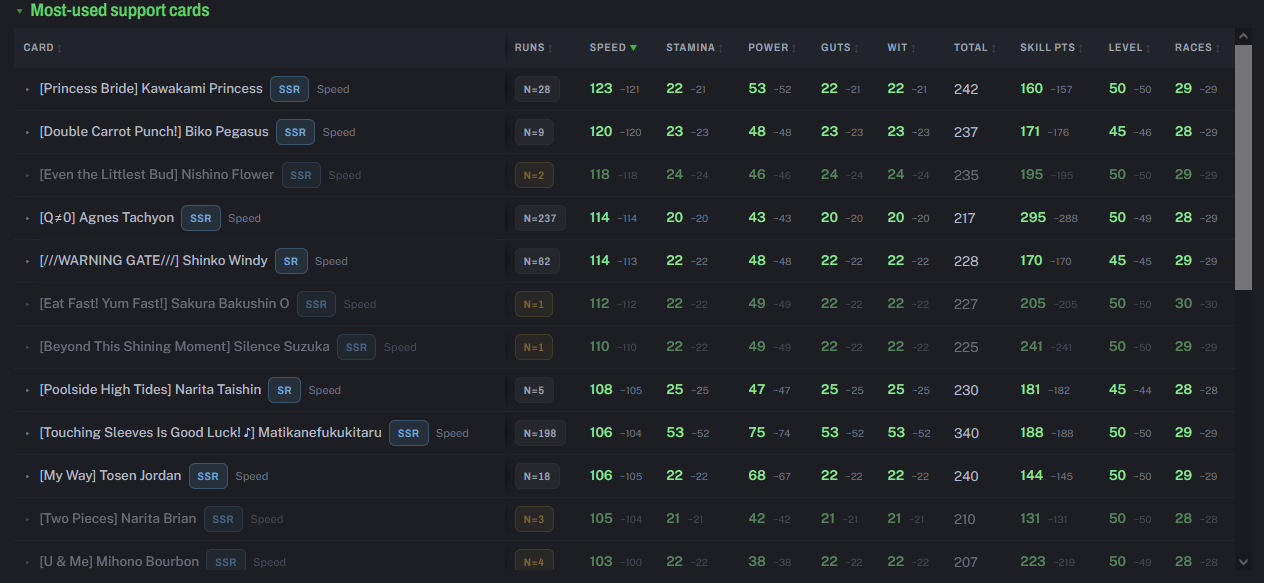
Task: Sort by the GUTS column header
Action: (x=841, y=48)
